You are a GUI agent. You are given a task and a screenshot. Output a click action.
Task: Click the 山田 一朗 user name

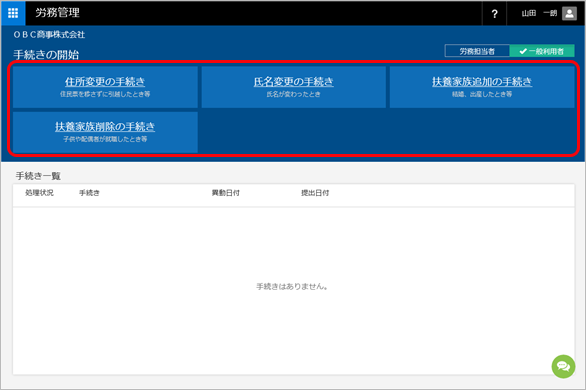(x=539, y=13)
